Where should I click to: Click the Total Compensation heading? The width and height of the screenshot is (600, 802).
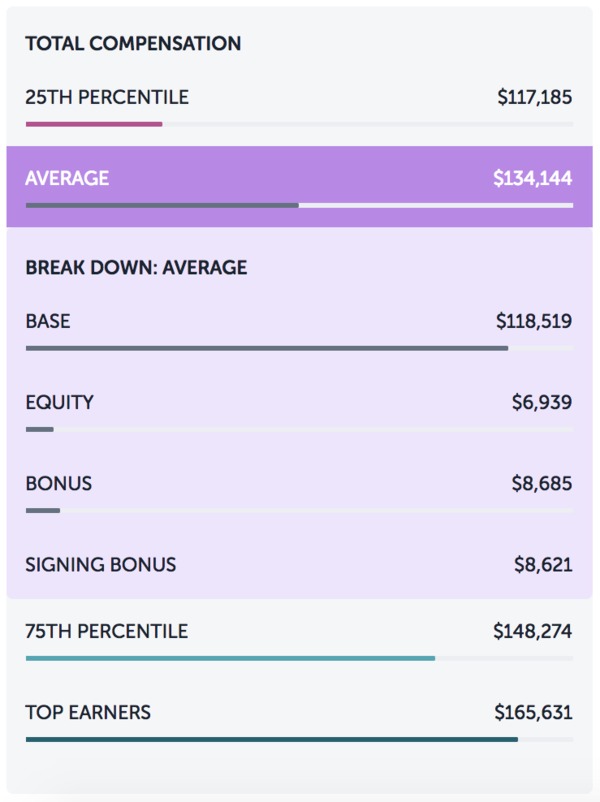[134, 43]
